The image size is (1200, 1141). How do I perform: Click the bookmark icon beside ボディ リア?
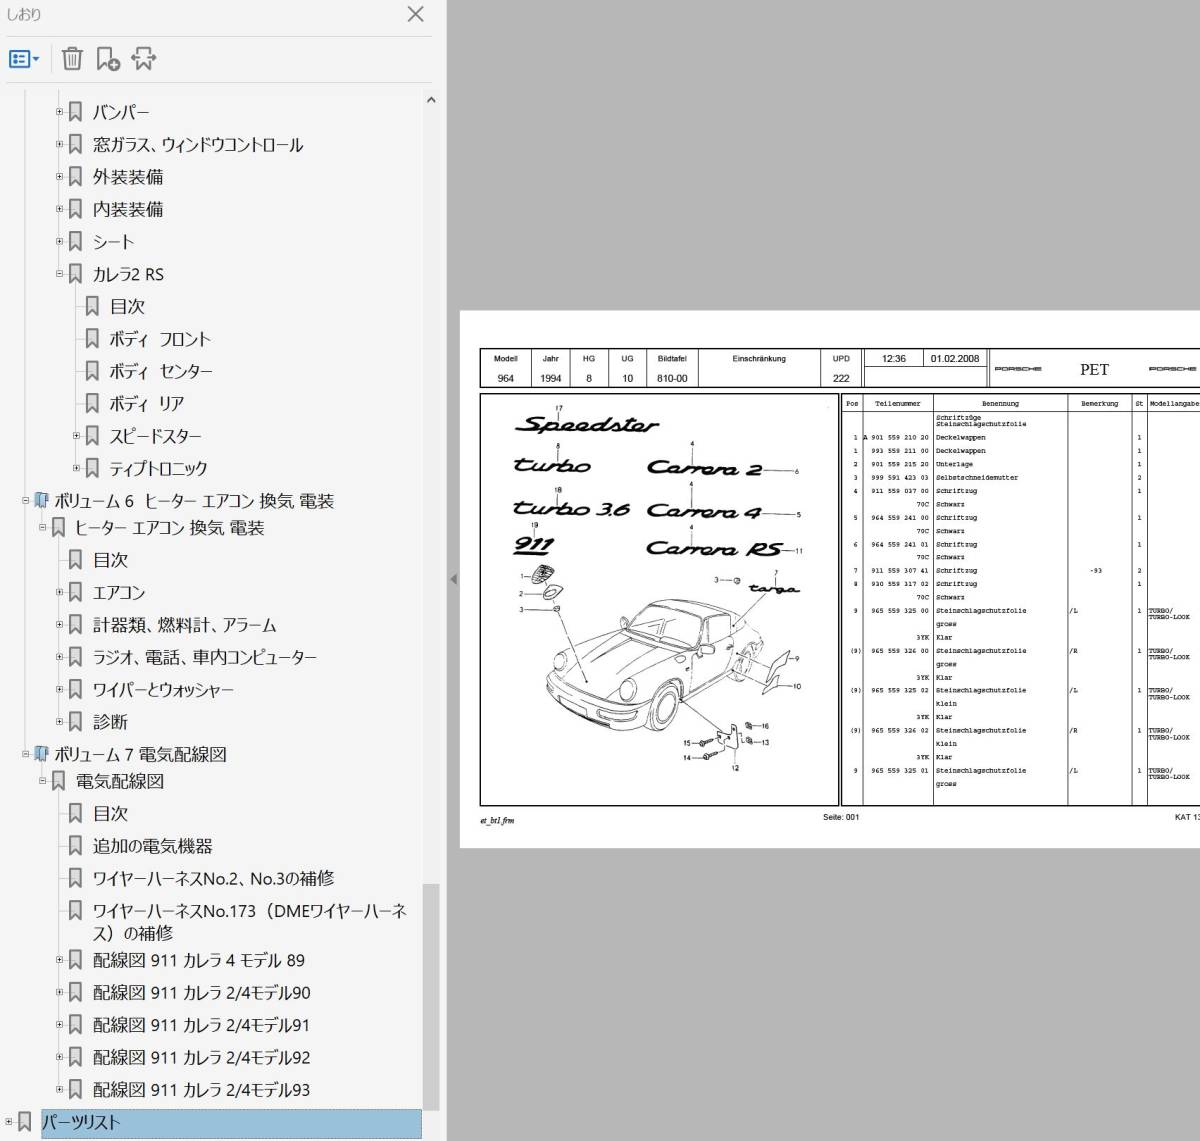(x=92, y=403)
